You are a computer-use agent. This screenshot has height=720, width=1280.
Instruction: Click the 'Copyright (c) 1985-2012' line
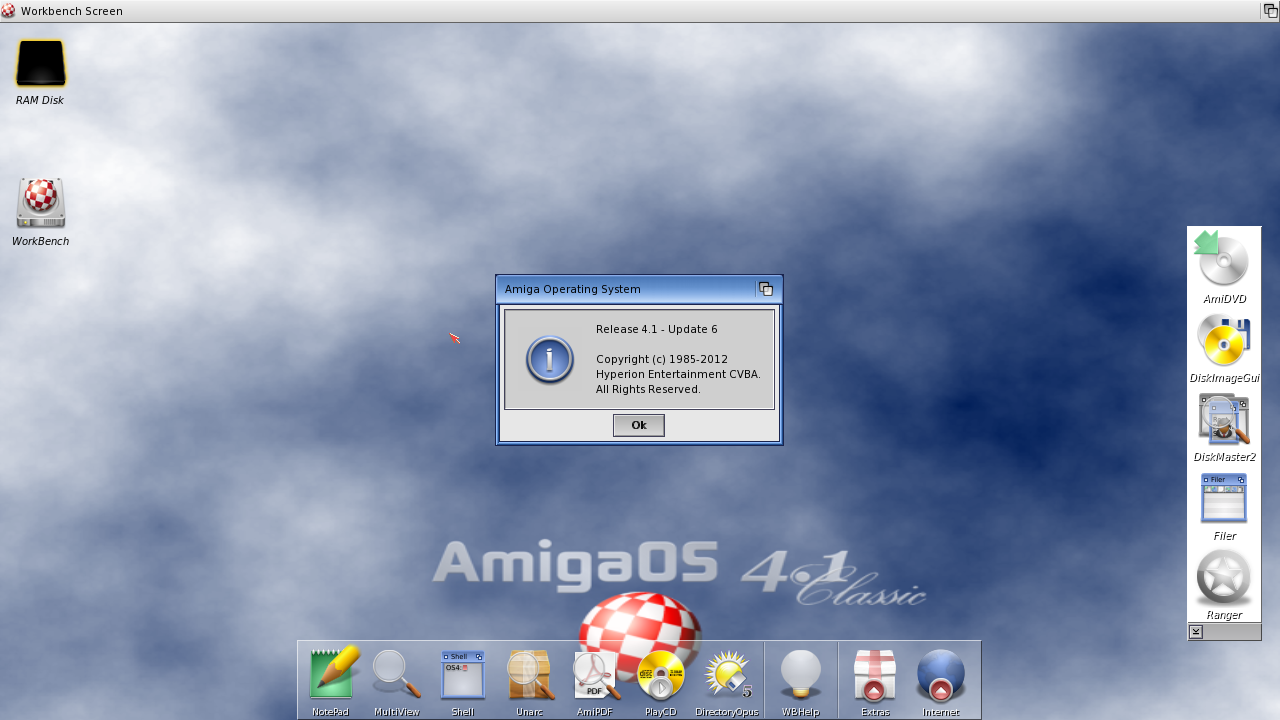click(x=662, y=359)
